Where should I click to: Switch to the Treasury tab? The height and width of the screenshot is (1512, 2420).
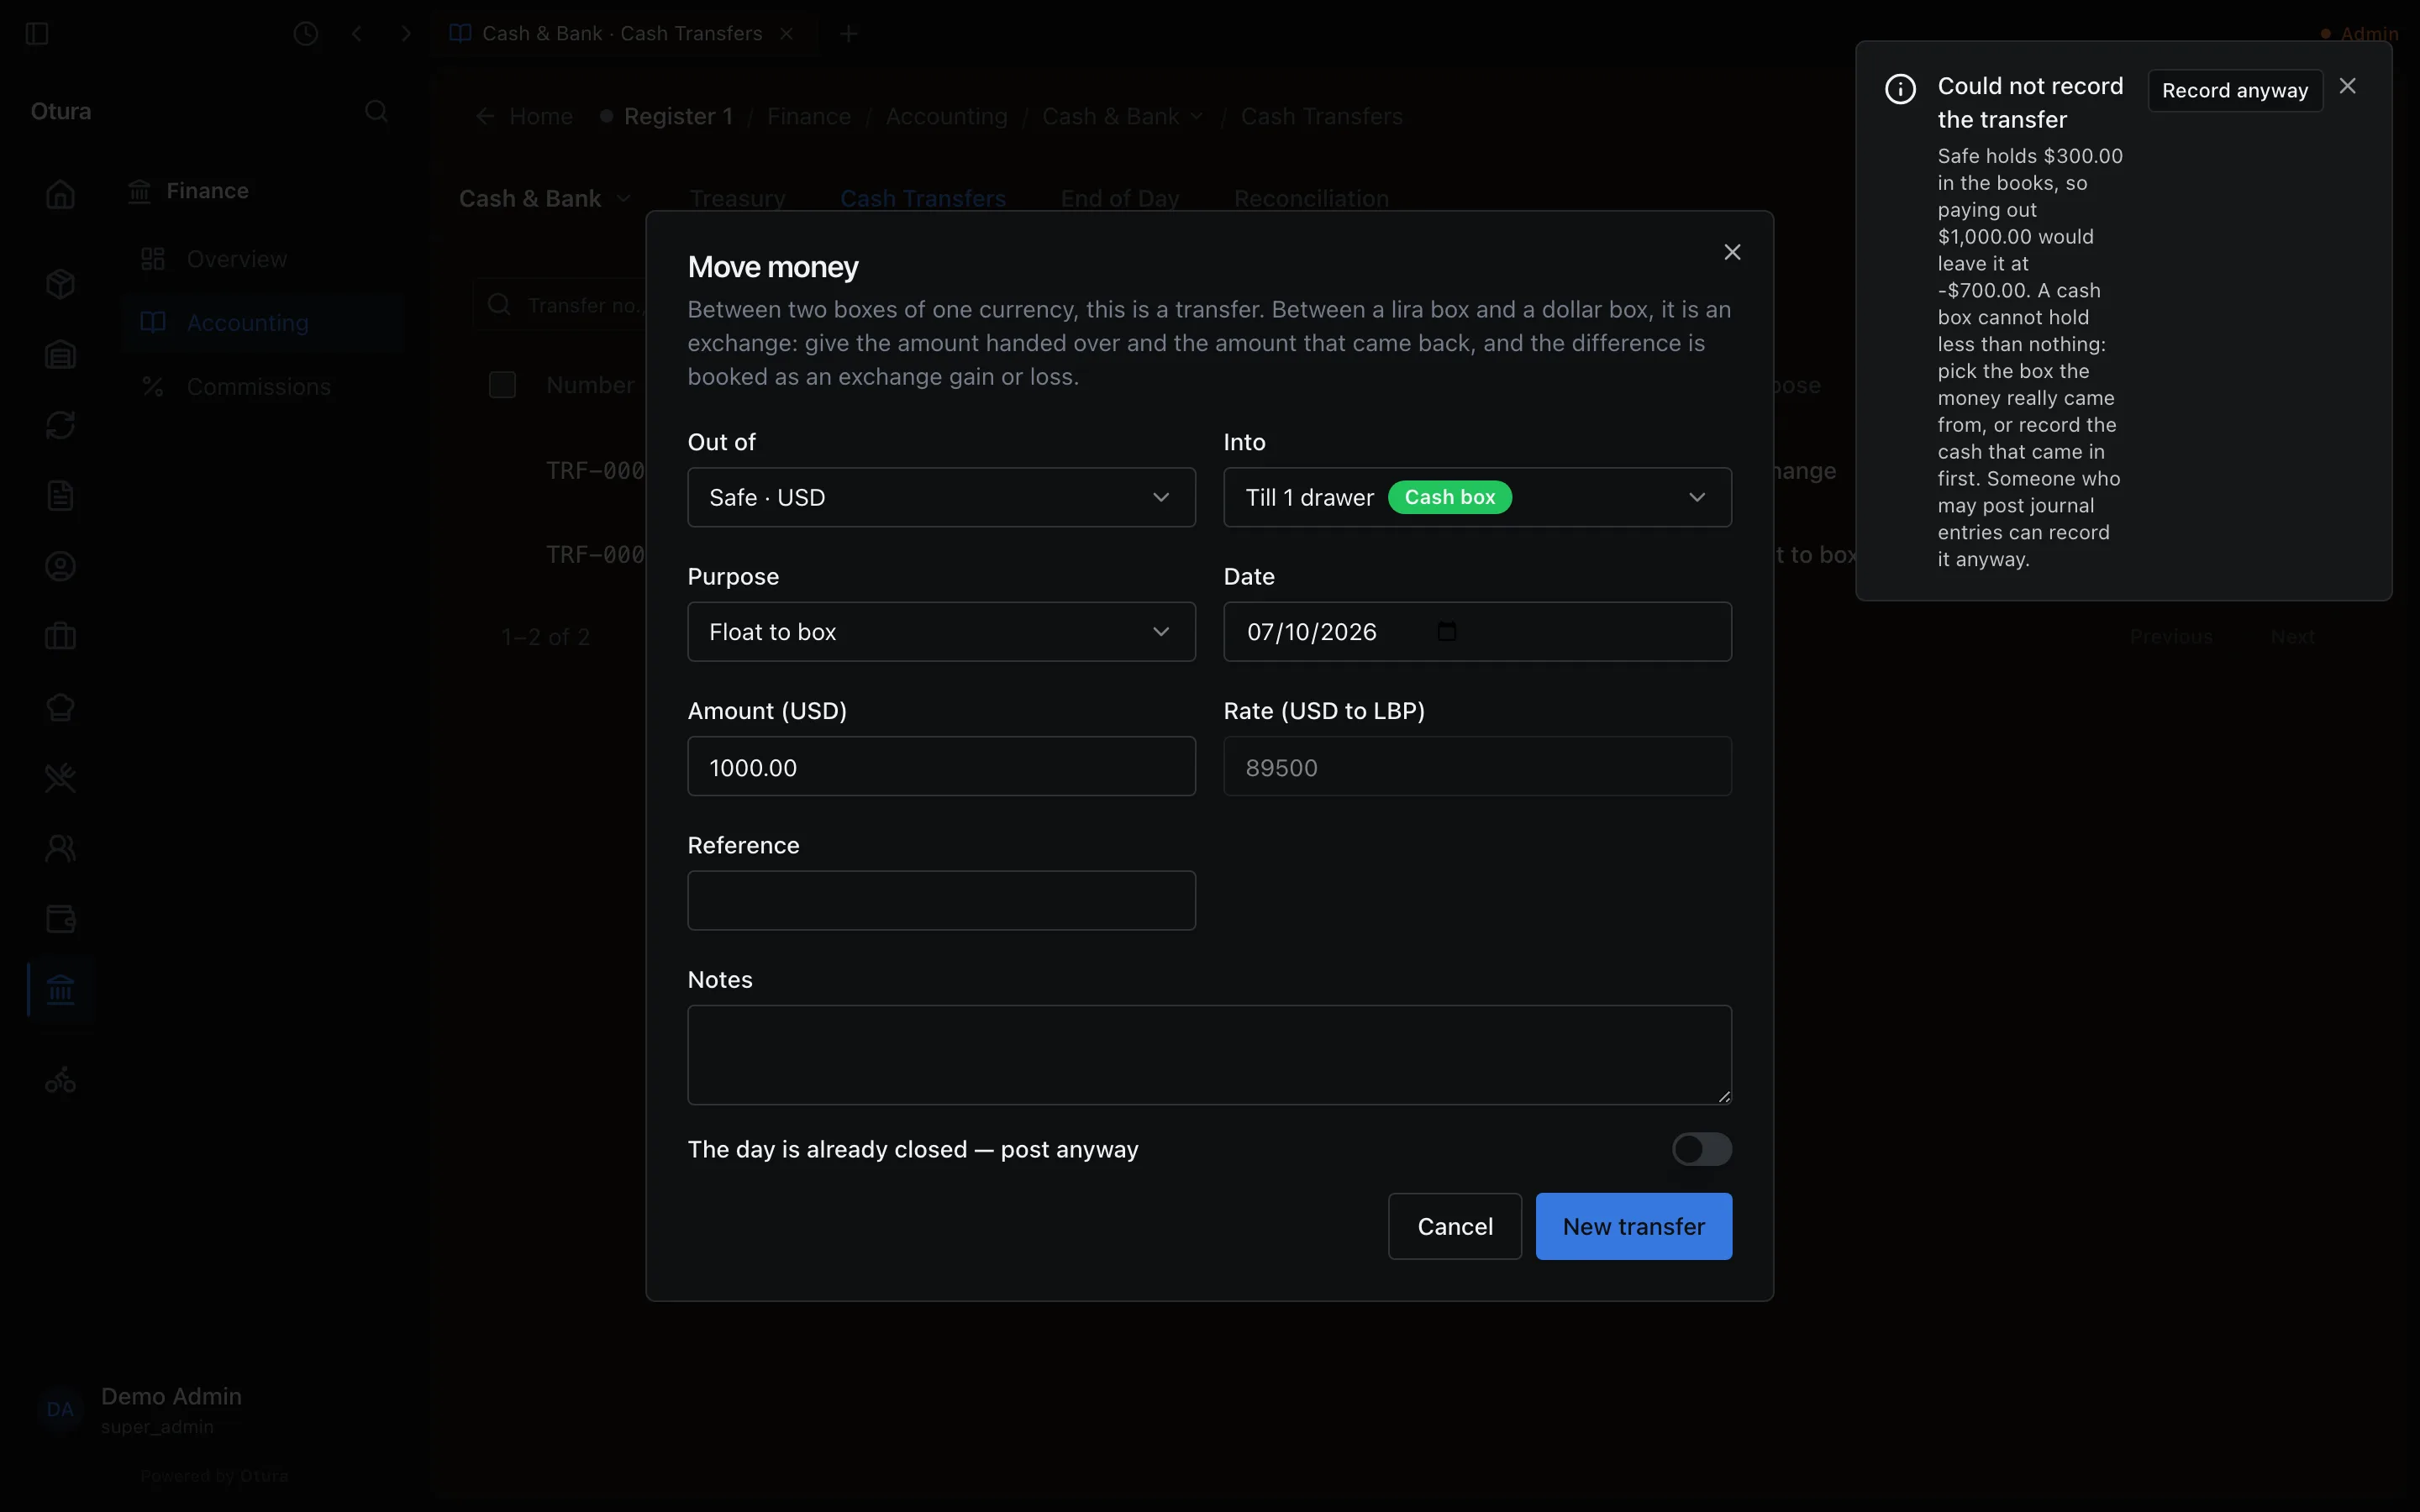tap(737, 199)
